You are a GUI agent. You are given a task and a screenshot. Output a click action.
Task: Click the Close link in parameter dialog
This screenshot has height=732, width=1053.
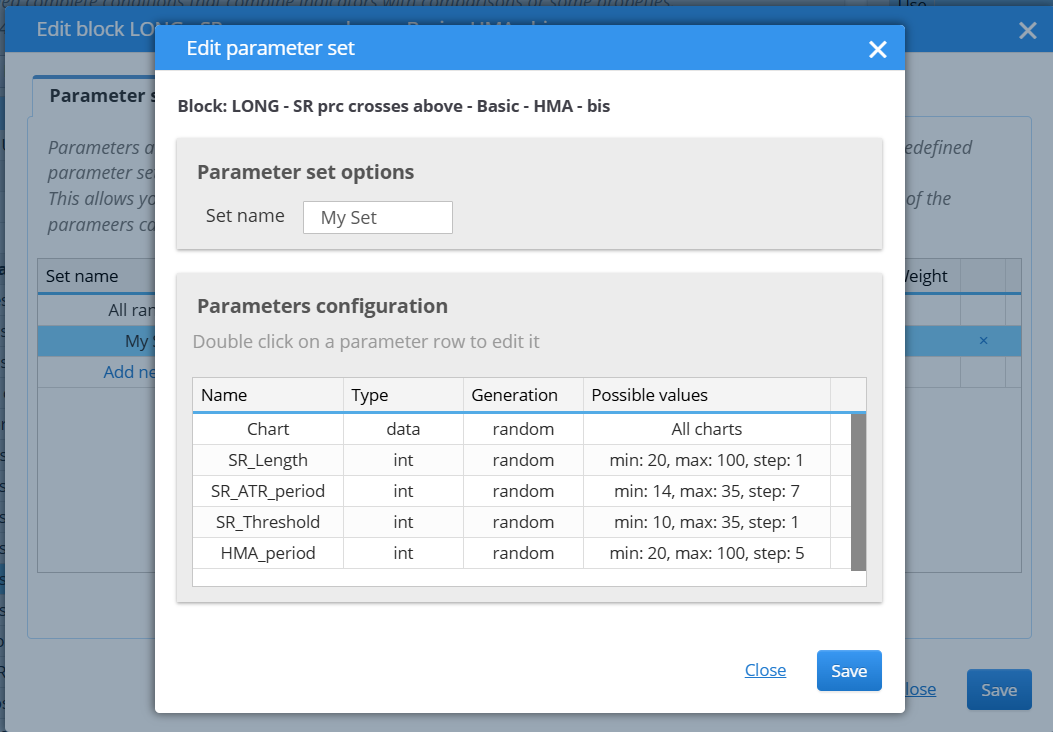click(765, 670)
